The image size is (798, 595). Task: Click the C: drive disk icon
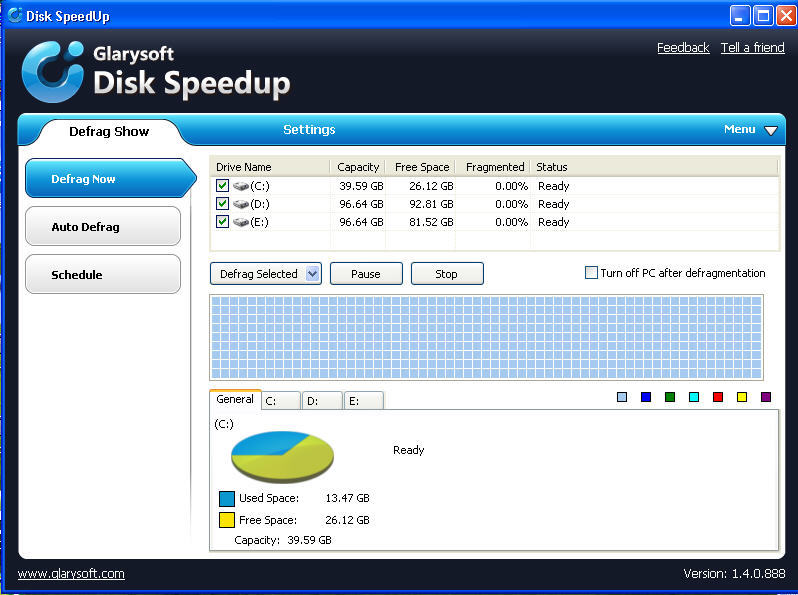pos(241,186)
